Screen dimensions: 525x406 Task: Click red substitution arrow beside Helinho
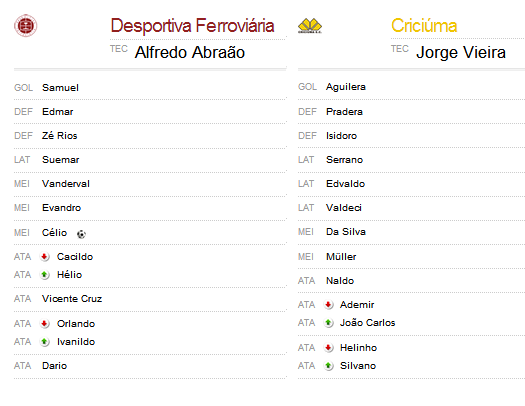pyautogui.click(x=328, y=348)
